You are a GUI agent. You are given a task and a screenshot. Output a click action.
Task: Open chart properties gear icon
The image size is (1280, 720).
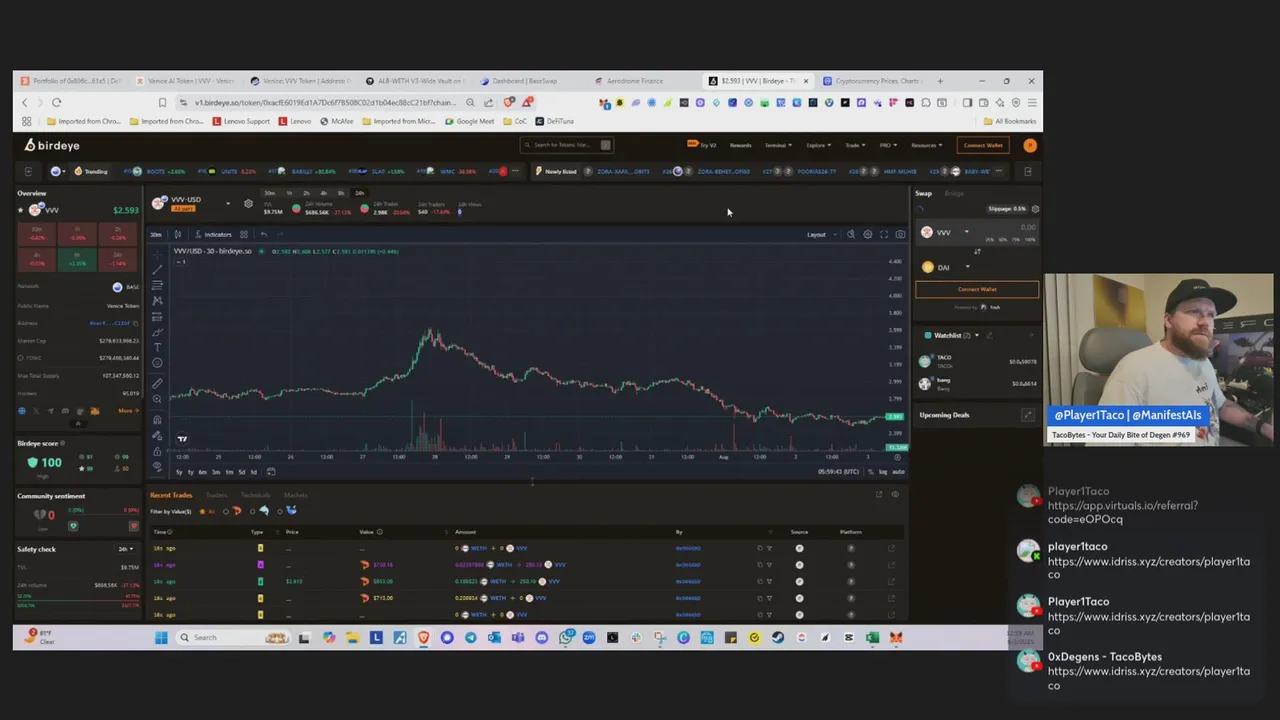click(868, 235)
